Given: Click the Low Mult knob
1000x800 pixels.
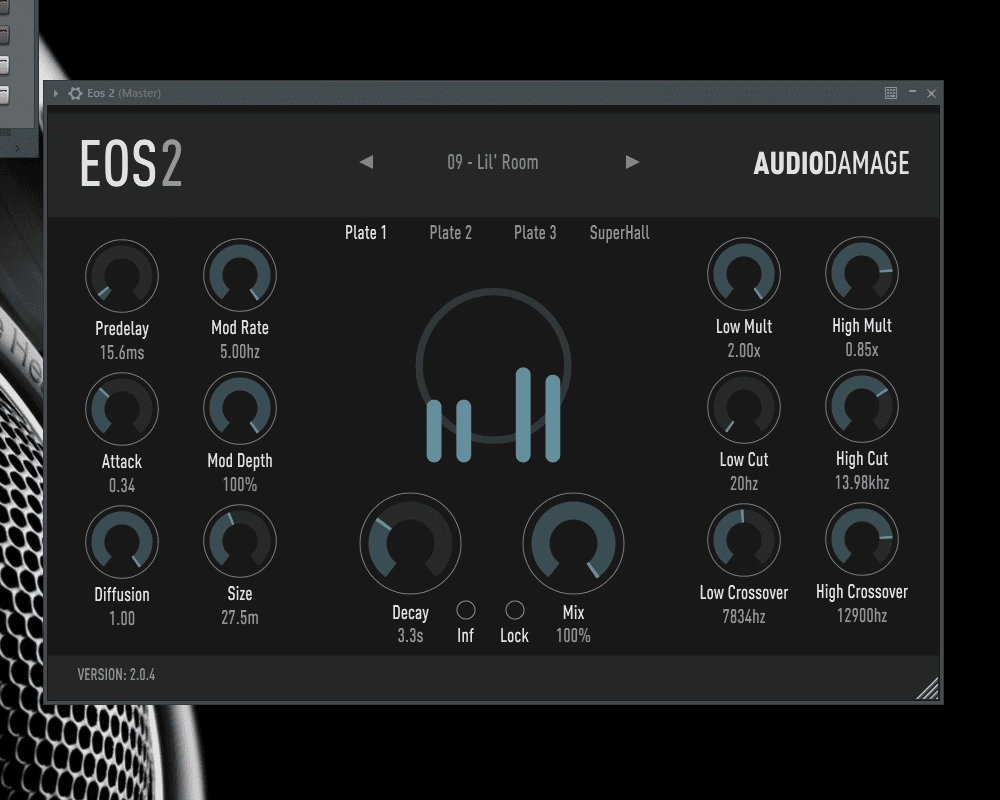Looking at the screenshot, I should (744, 274).
